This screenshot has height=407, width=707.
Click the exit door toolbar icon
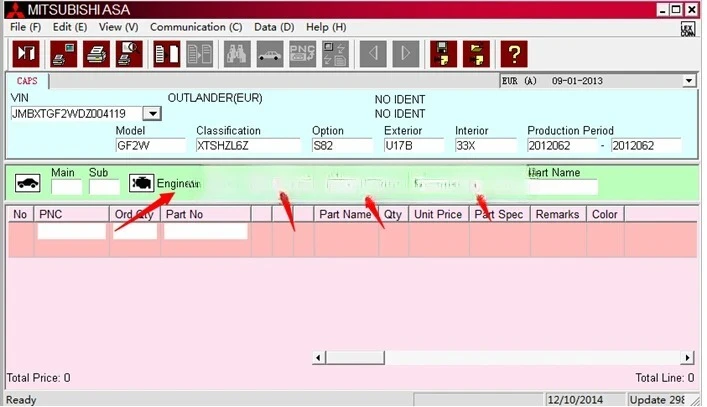26,54
